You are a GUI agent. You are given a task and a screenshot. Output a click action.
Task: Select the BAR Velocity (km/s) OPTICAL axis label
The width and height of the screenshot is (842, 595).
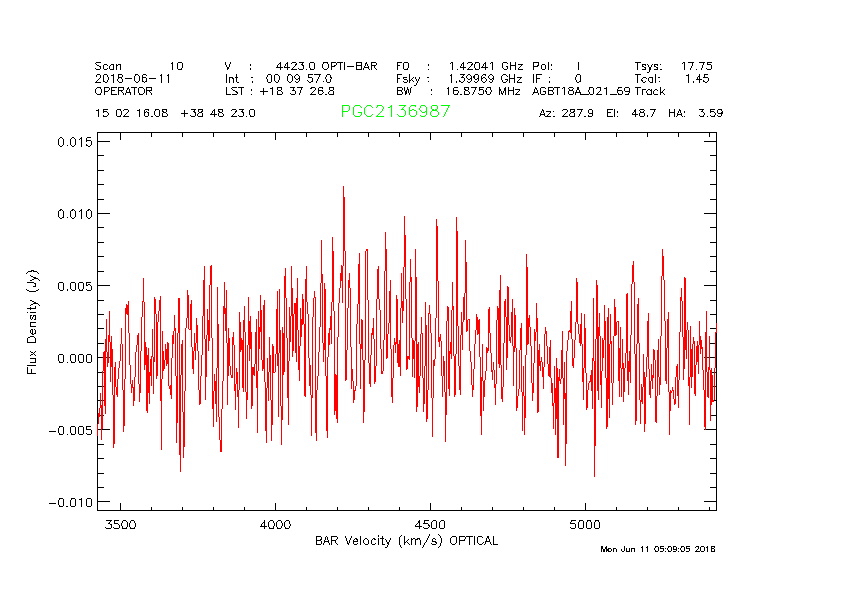[x=406, y=541]
